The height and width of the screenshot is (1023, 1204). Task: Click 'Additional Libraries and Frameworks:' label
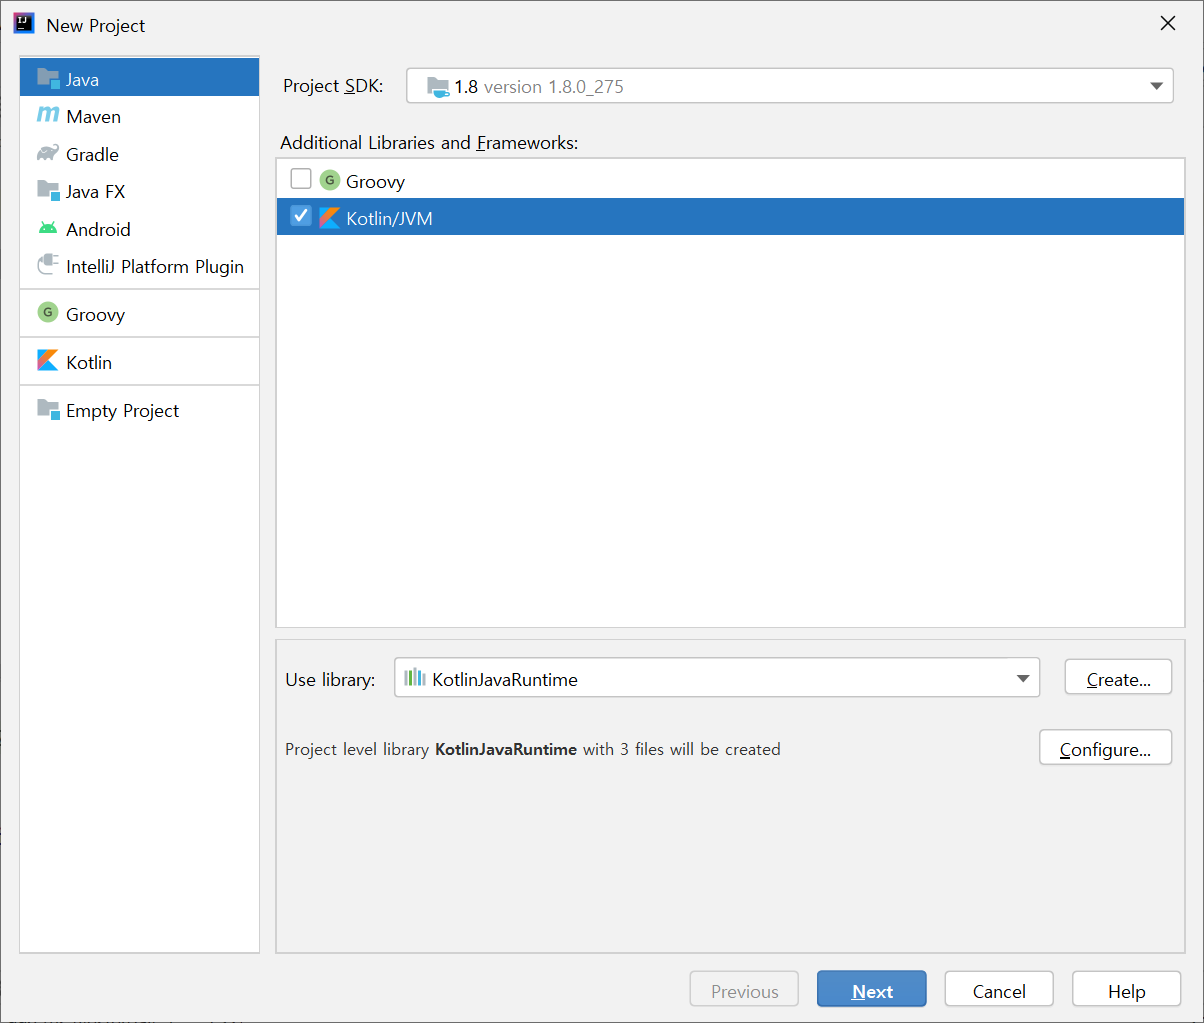pyautogui.click(x=429, y=142)
